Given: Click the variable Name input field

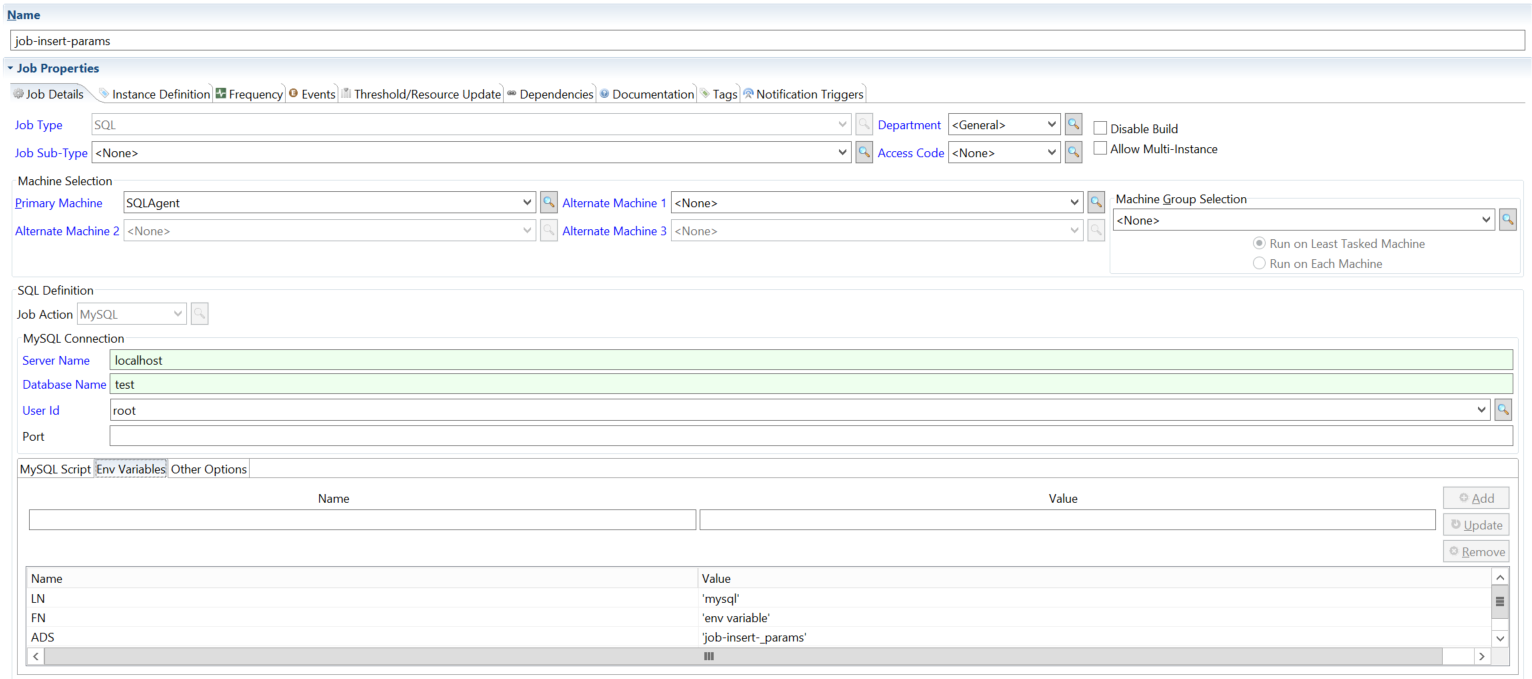Looking at the screenshot, I should 362,520.
